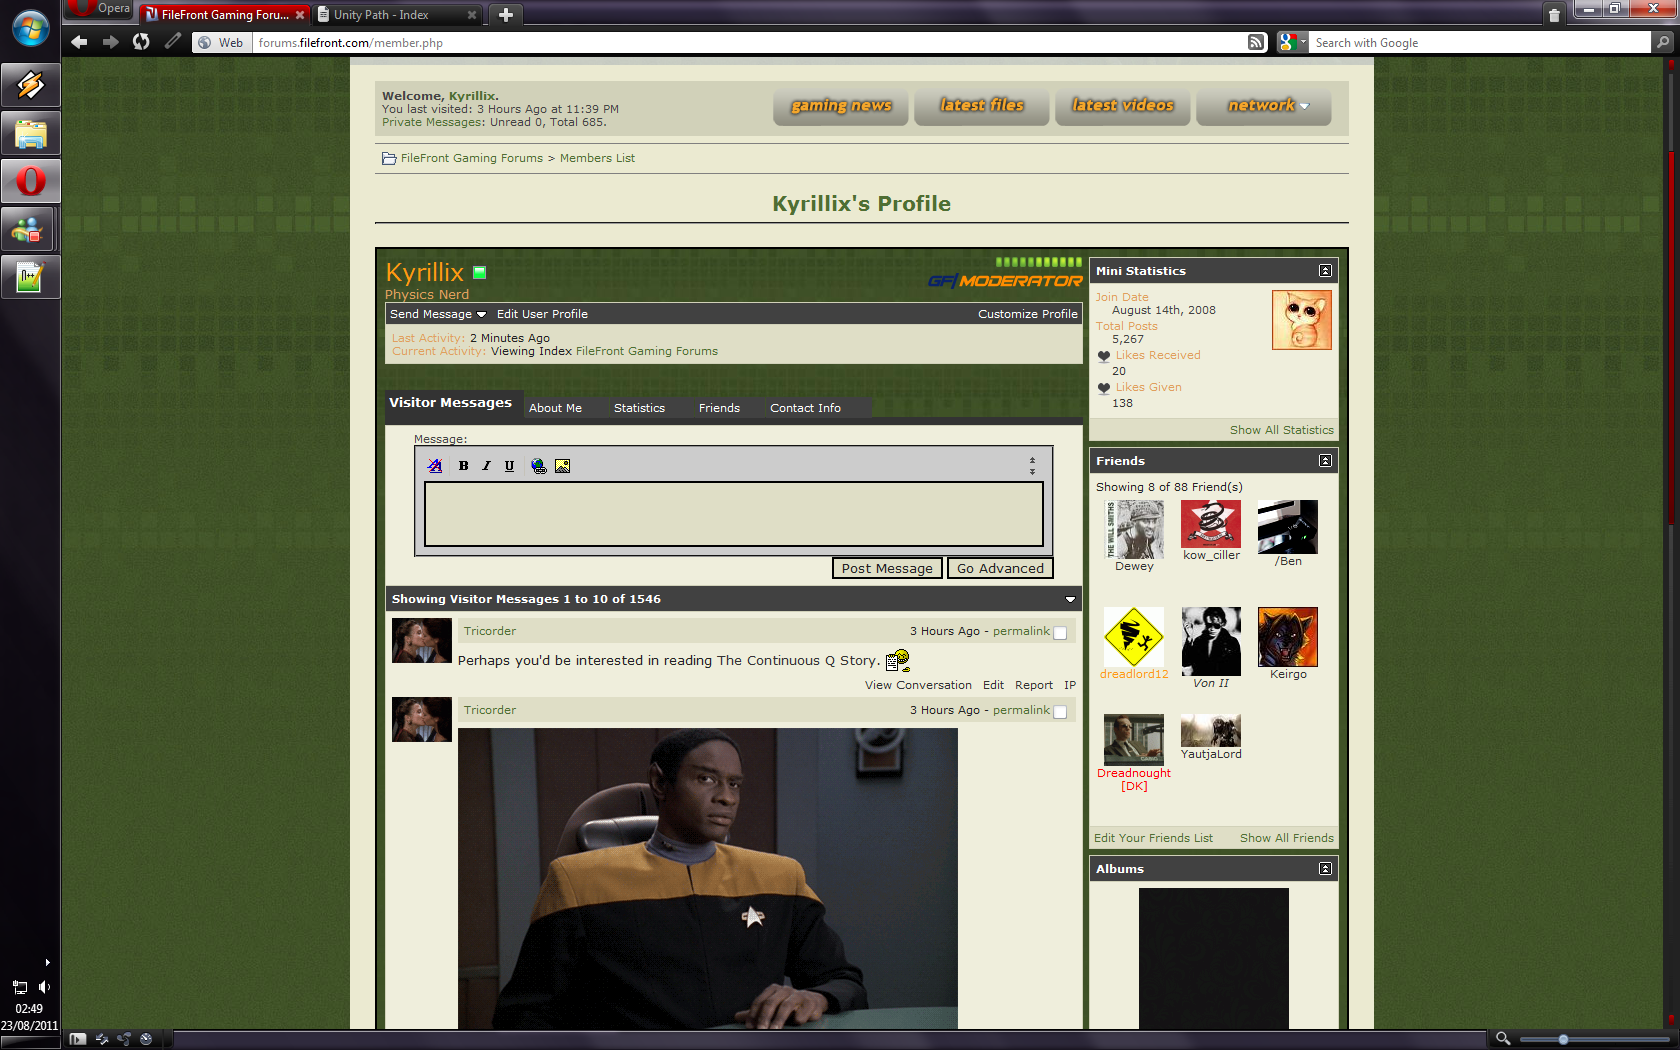The image size is (1680, 1050).
Task: Open the latest videos button
Action: pyautogui.click(x=1123, y=106)
